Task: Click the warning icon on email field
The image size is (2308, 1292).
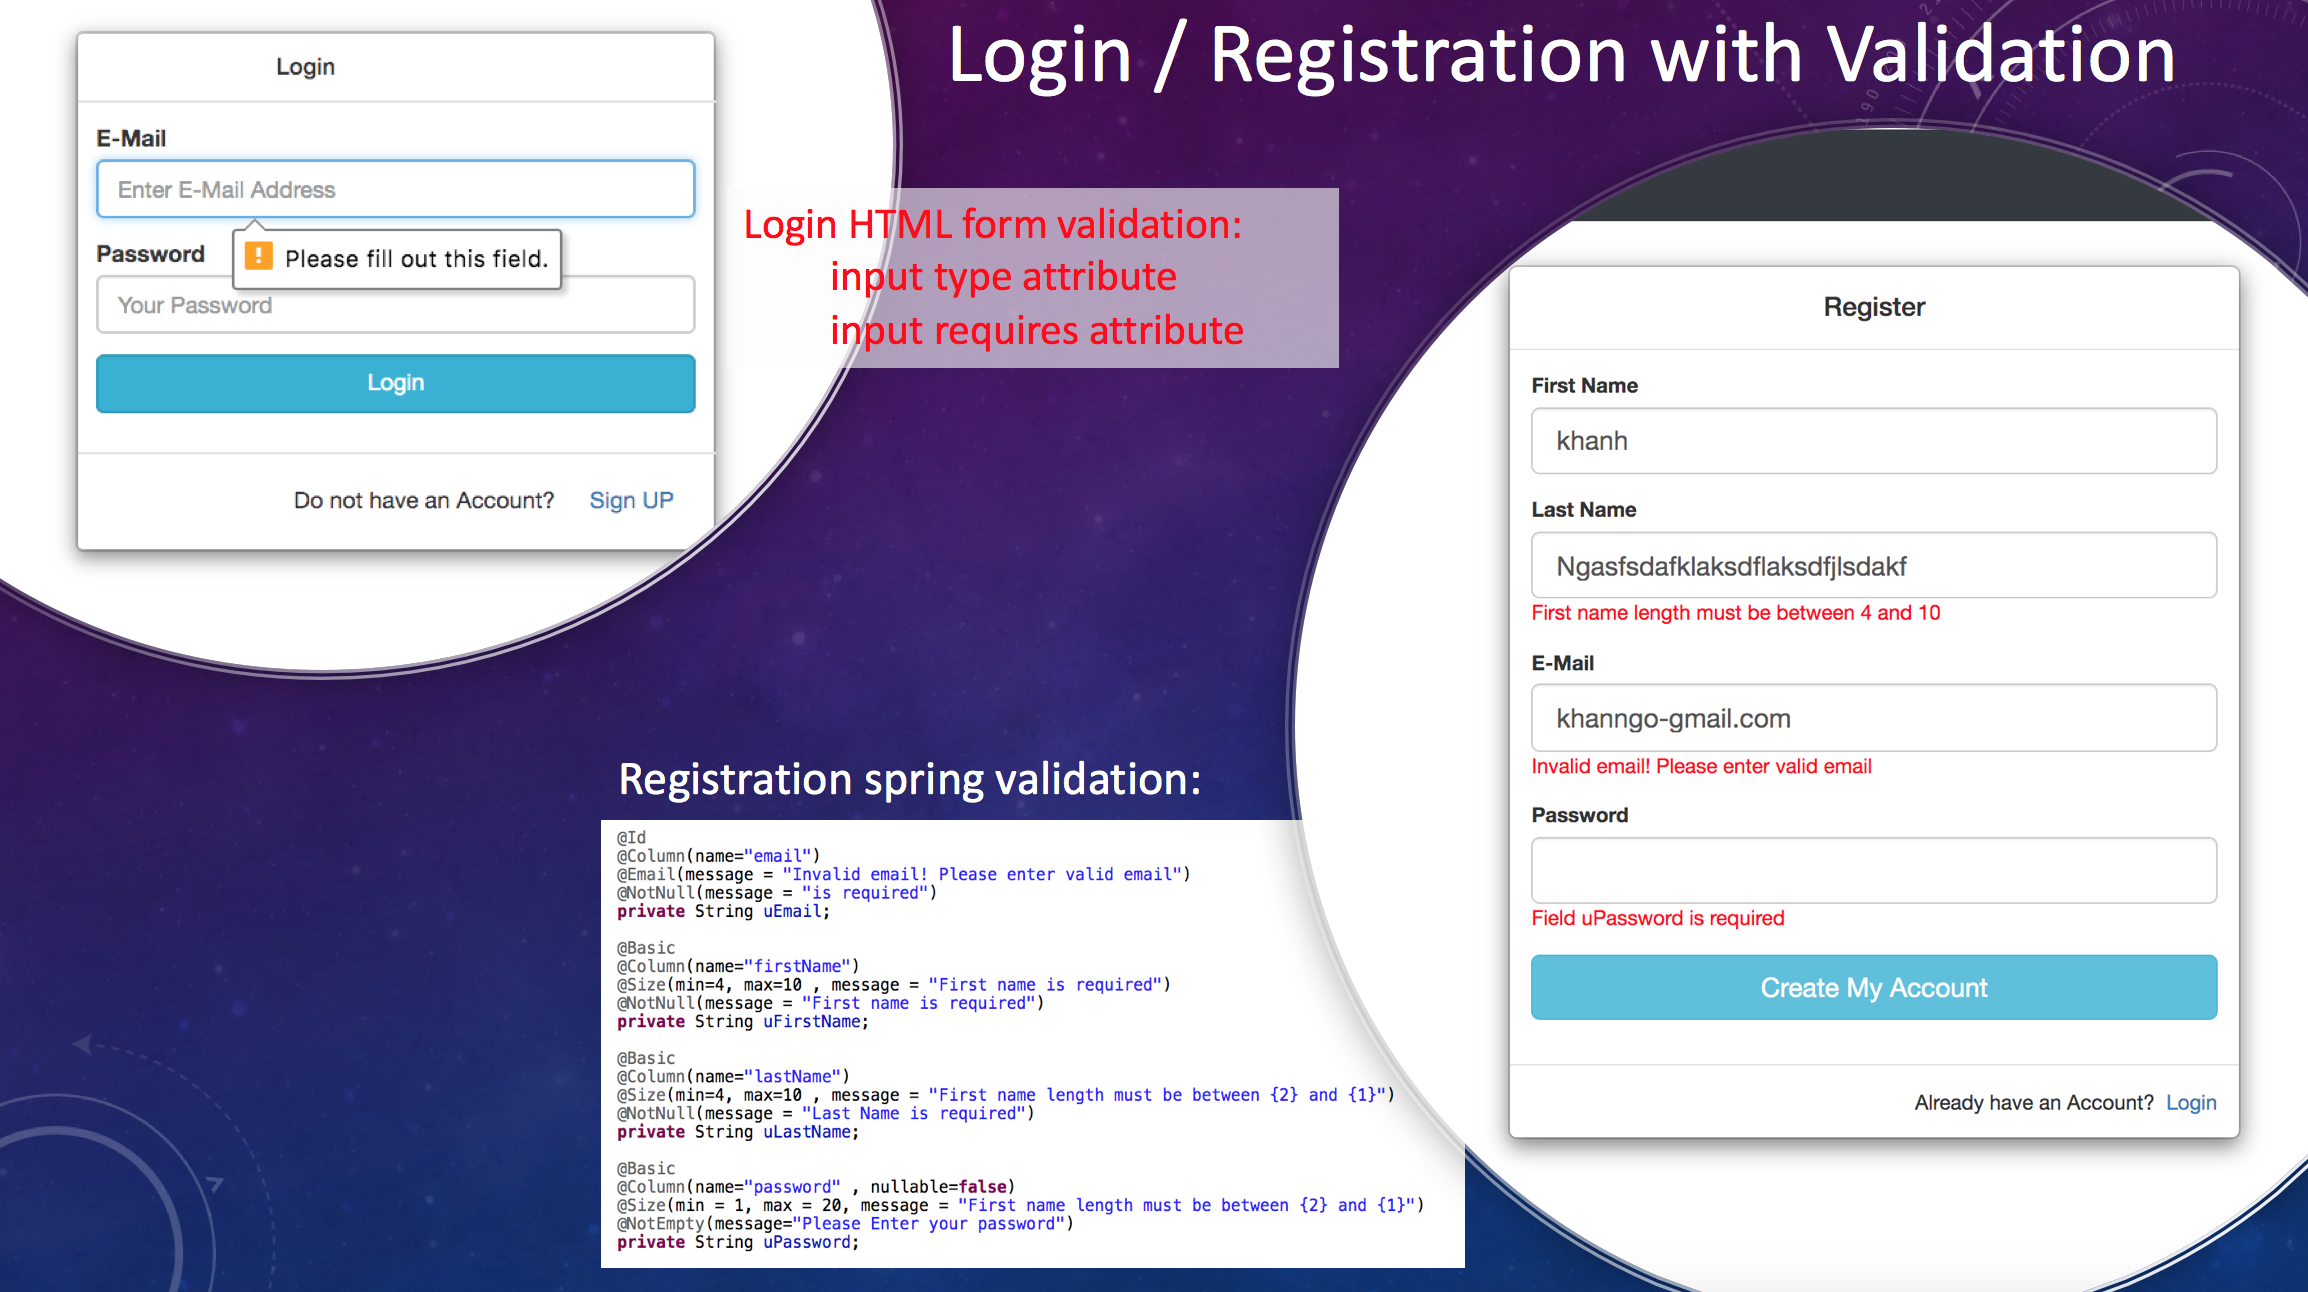Action: [x=258, y=257]
